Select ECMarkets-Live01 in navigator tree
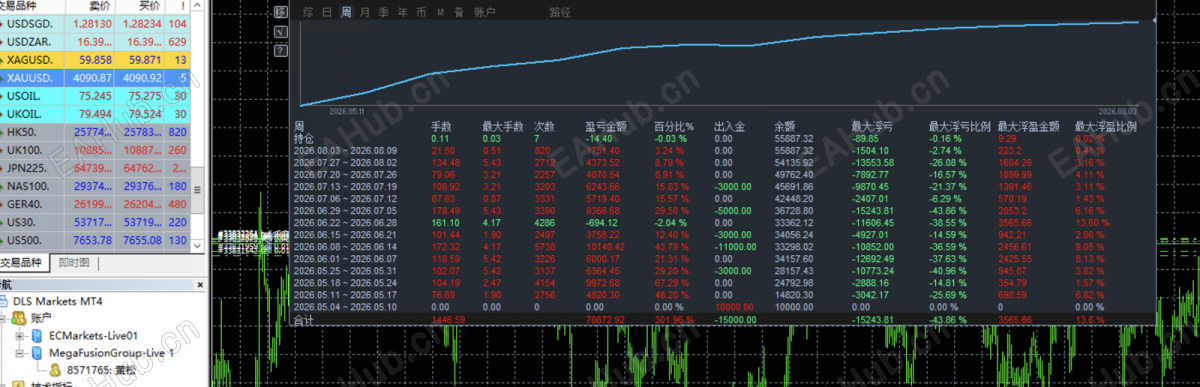The height and width of the screenshot is (387, 1200). 93,336
